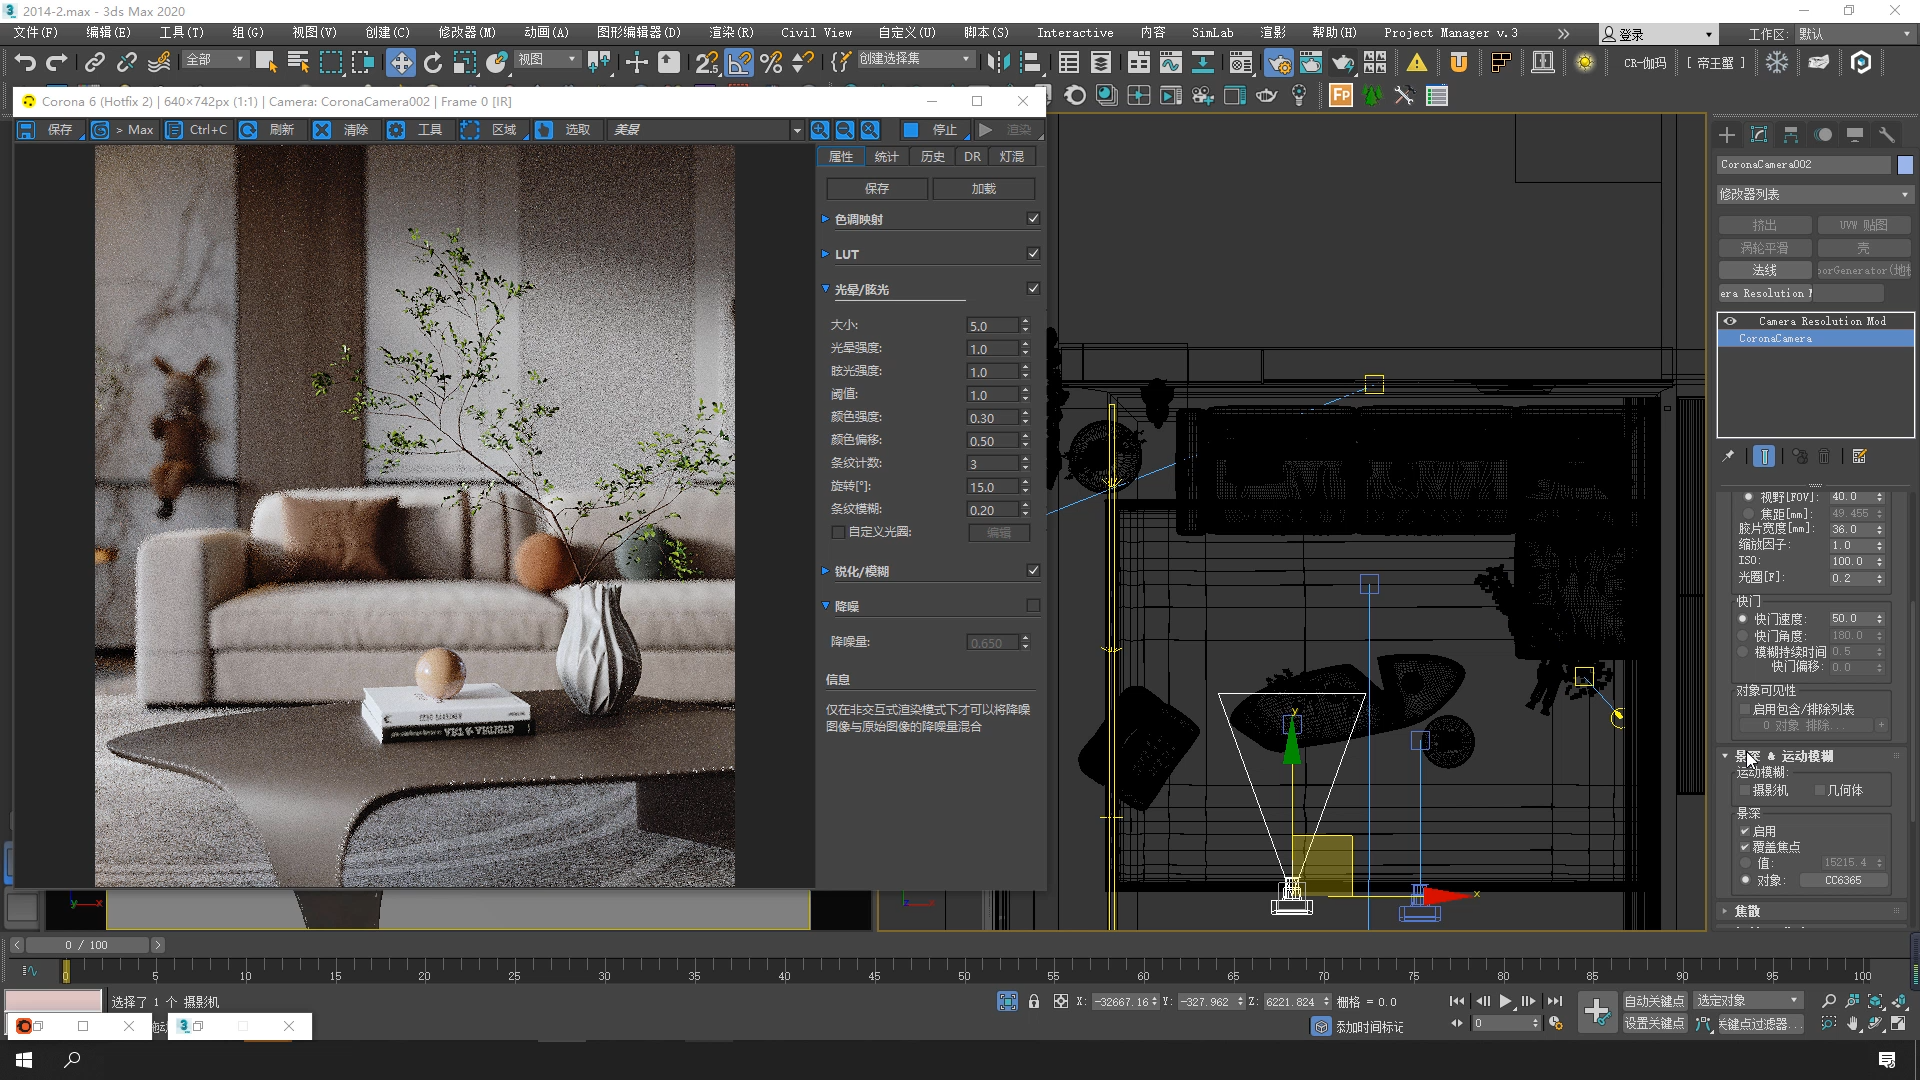Open the 渲染(R) menu
The width and height of the screenshot is (1920, 1080).
coord(731,33)
